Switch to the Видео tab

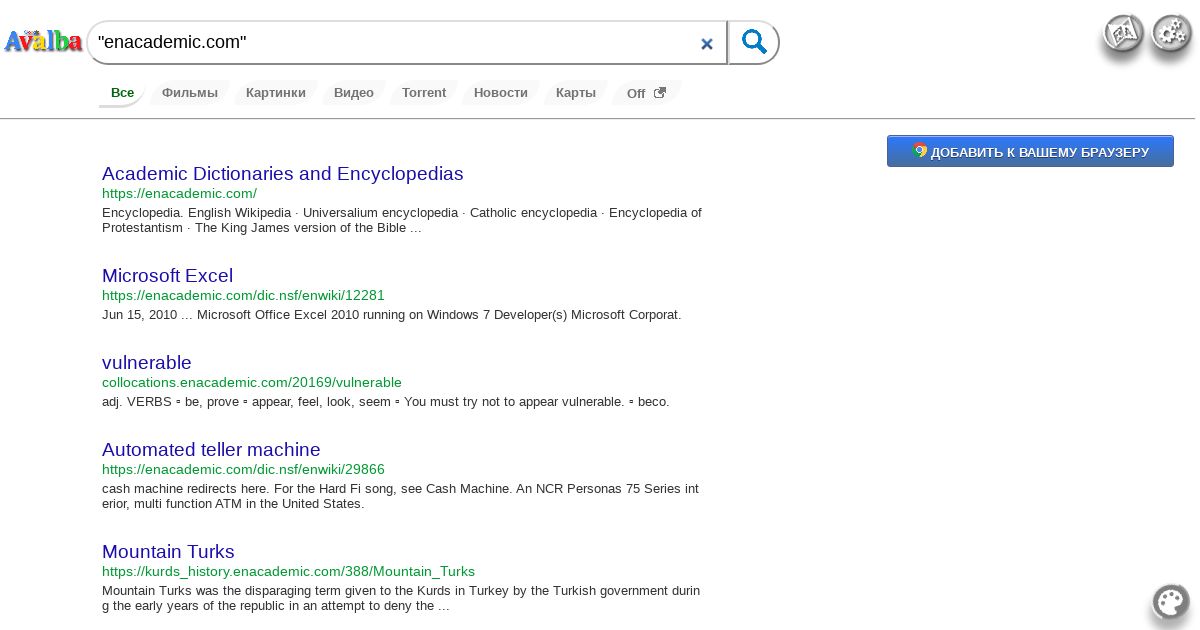click(x=354, y=93)
